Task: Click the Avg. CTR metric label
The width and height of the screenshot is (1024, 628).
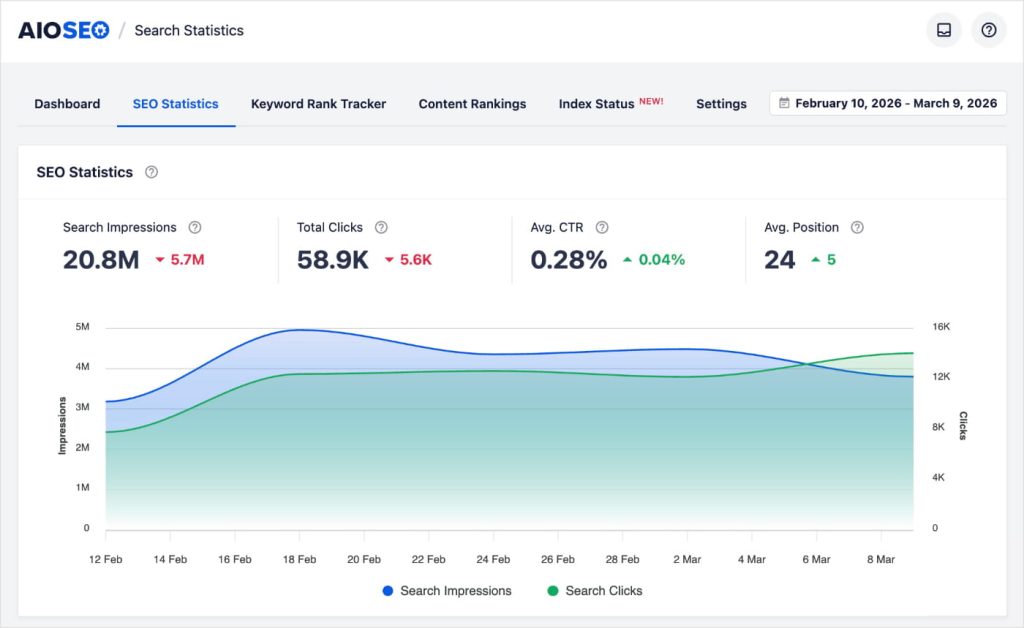Action: coord(557,227)
